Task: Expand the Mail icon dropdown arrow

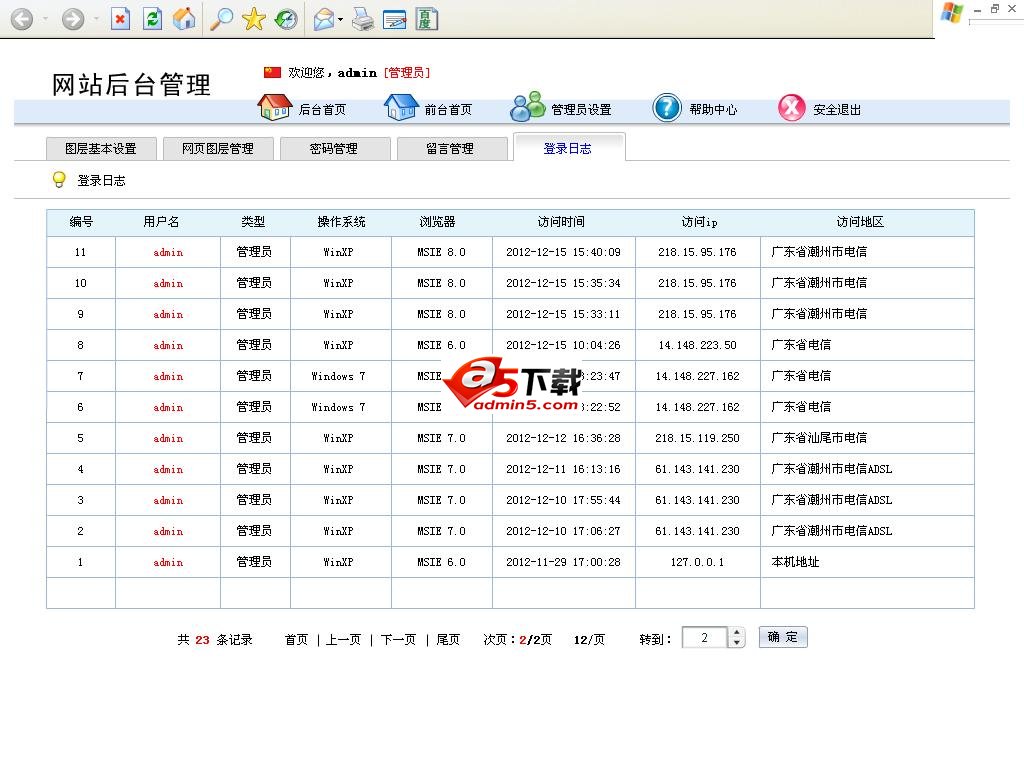Action: click(340, 20)
